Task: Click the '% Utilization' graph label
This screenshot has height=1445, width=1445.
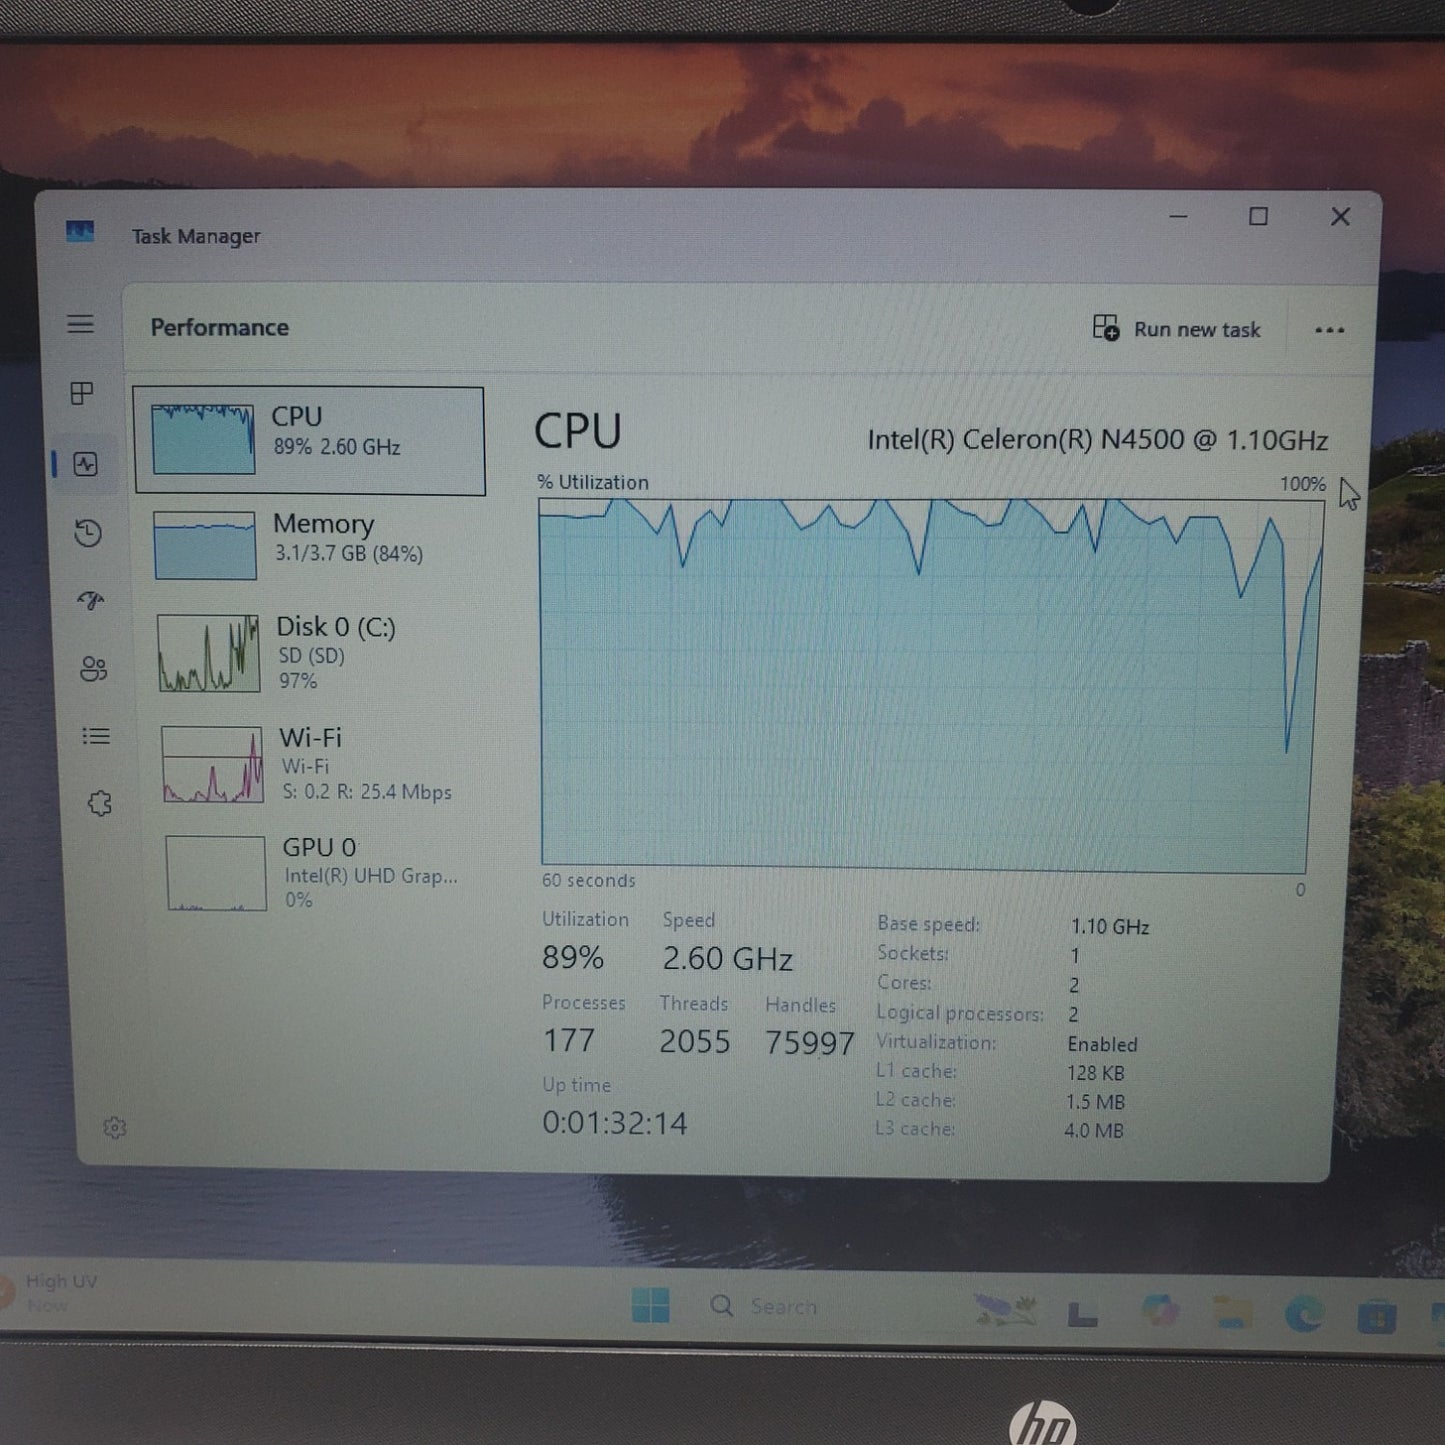Action: point(593,482)
